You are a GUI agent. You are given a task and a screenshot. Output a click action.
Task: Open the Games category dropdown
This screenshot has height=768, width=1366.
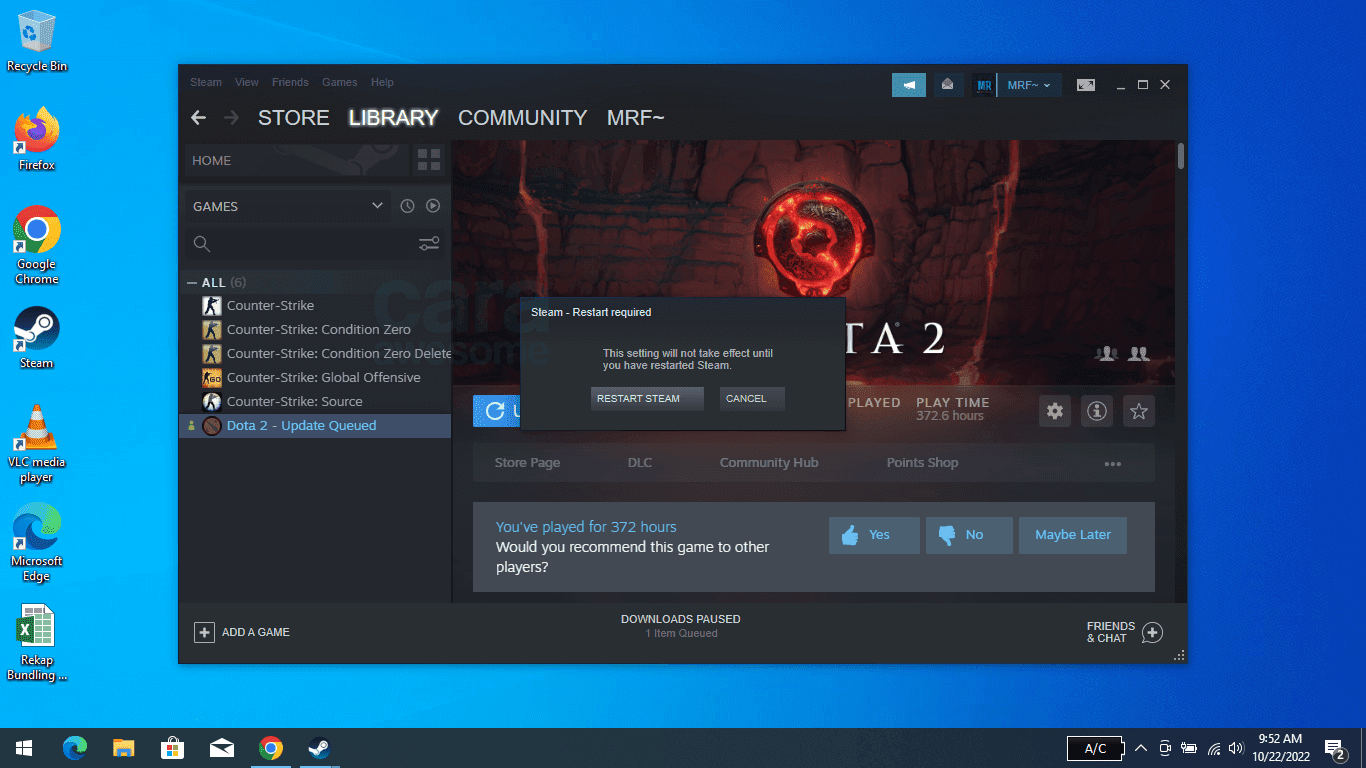tap(288, 206)
